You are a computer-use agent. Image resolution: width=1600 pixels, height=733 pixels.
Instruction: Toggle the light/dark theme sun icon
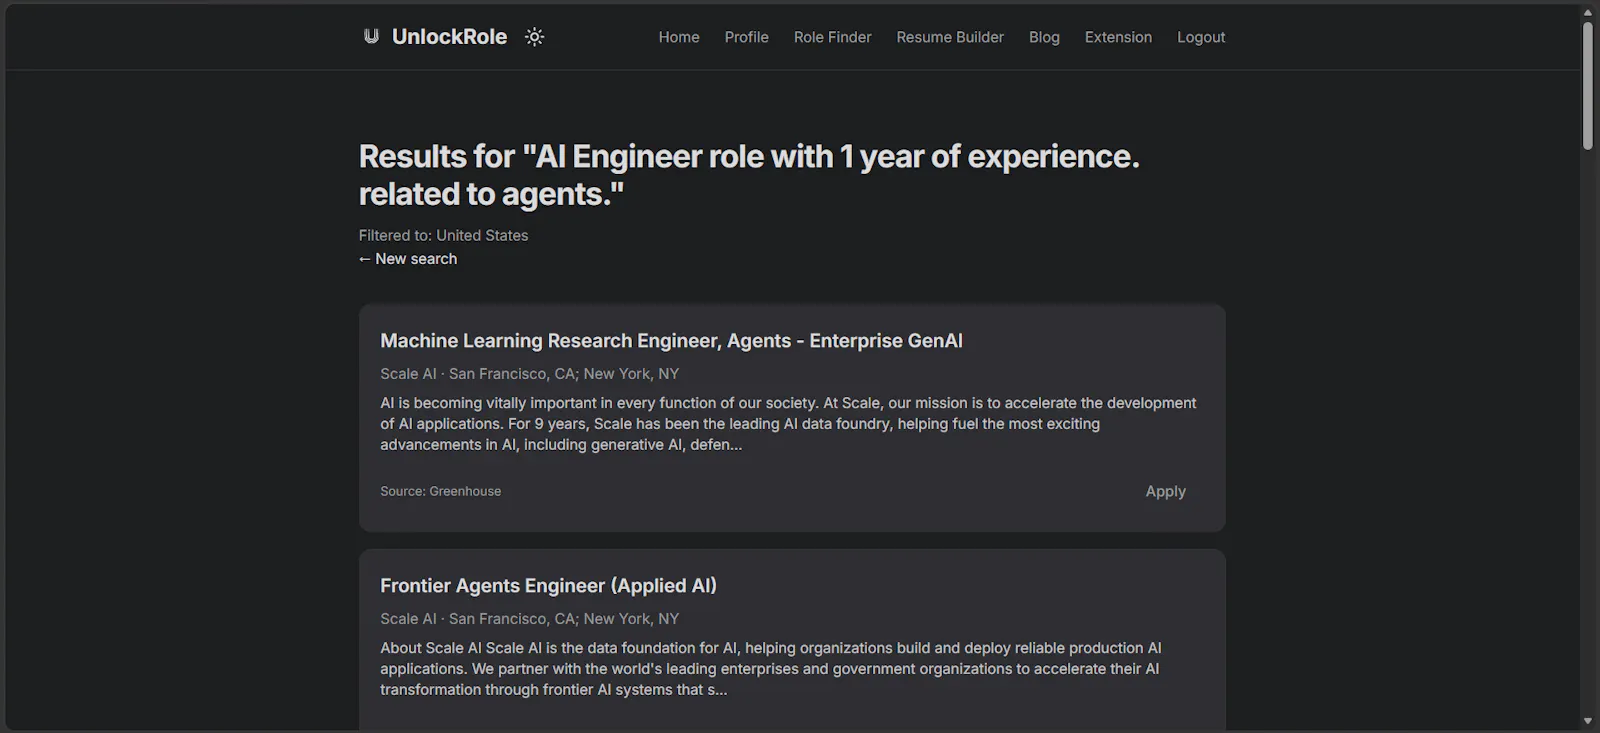(x=535, y=37)
